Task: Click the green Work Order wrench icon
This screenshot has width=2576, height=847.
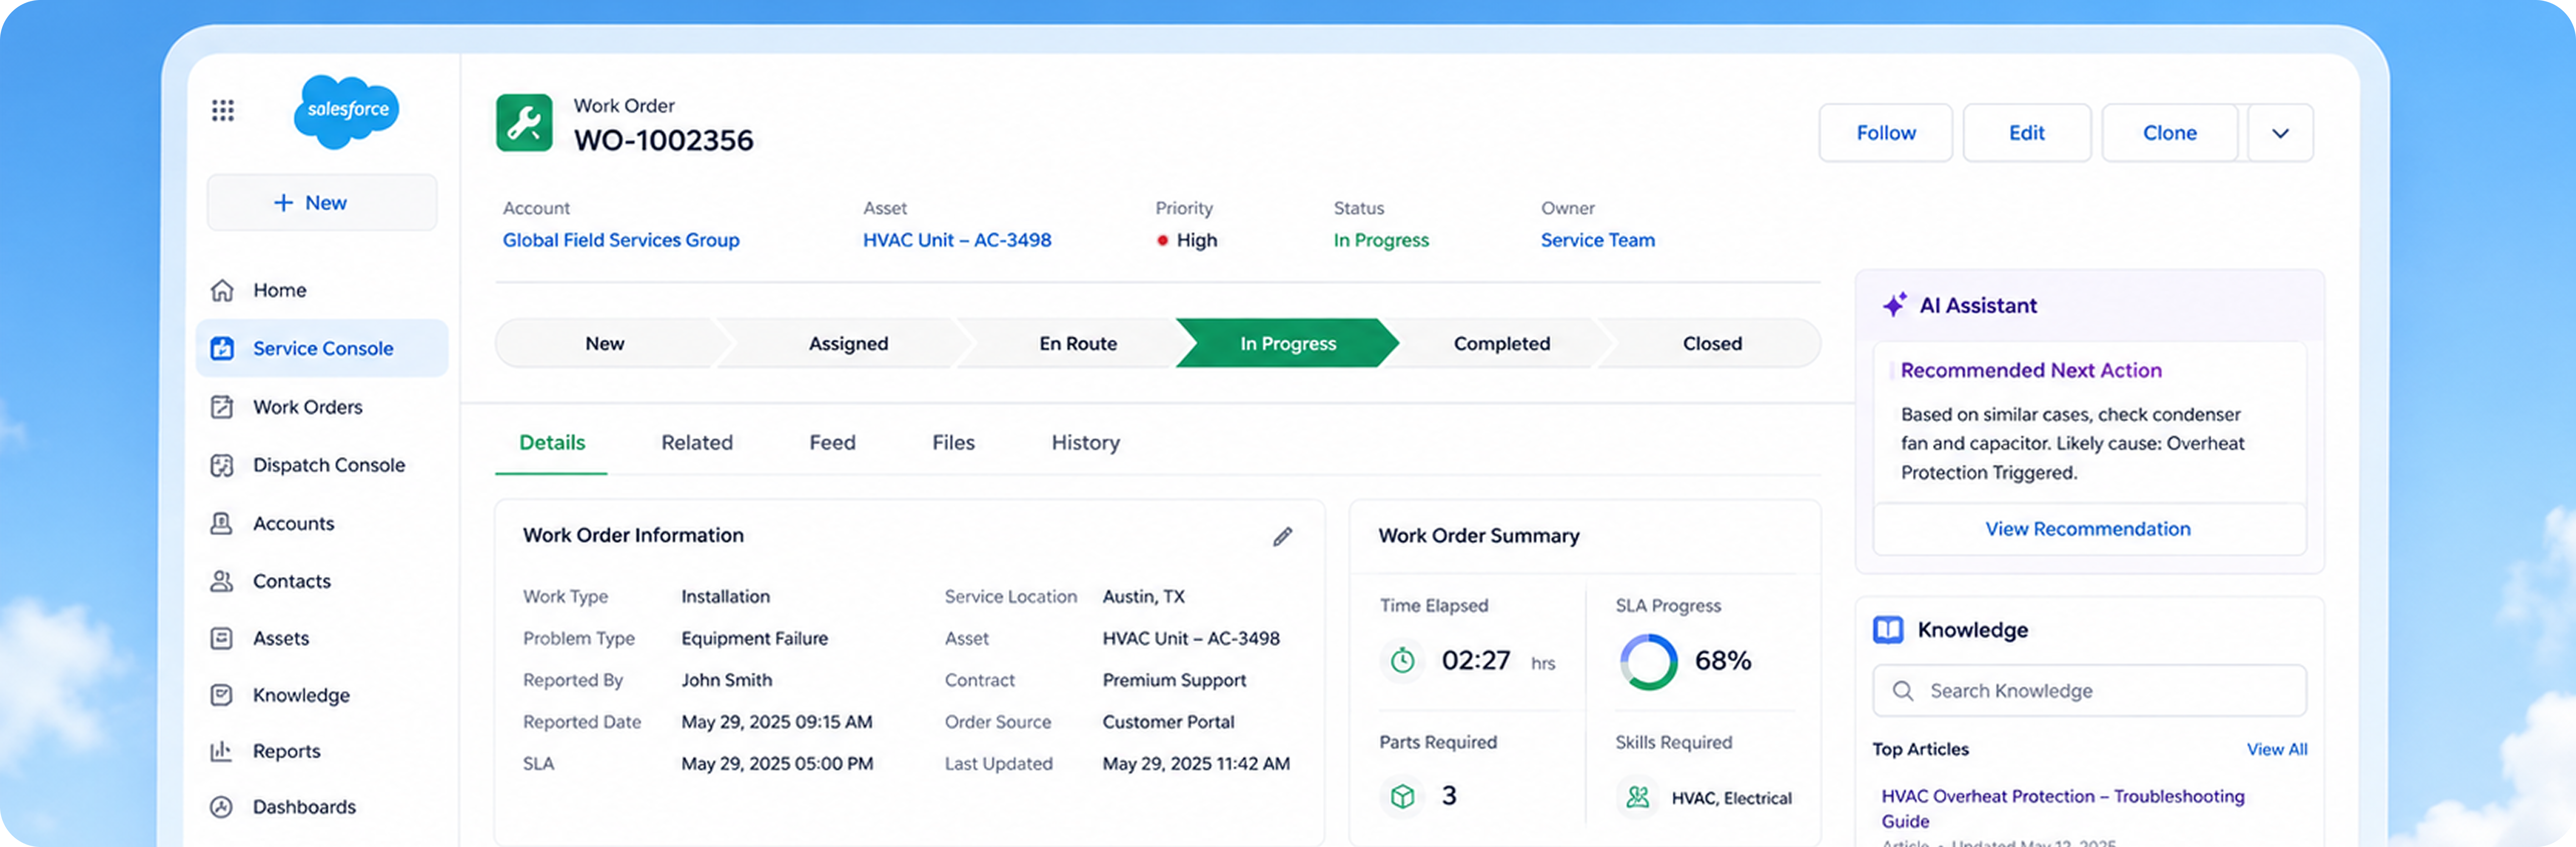Action: pyautogui.click(x=524, y=123)
